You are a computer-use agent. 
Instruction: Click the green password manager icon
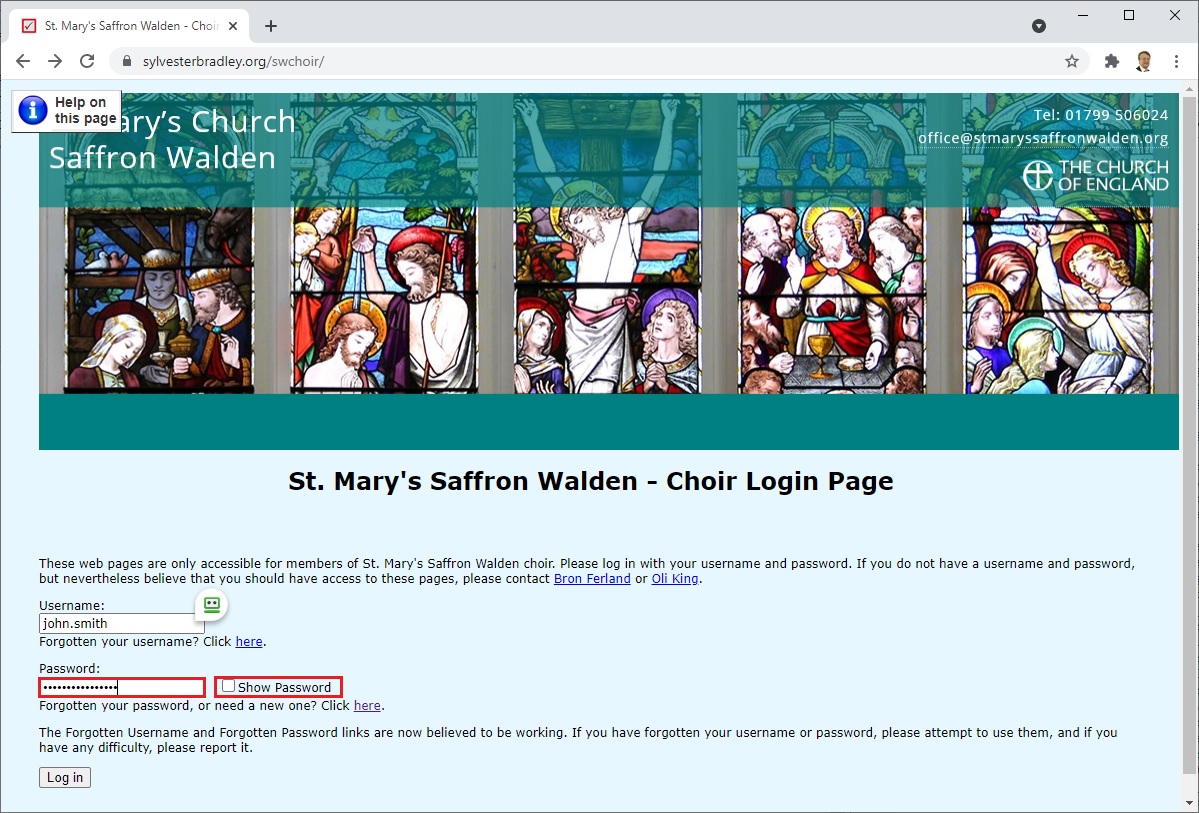click(x=212, y=605)
